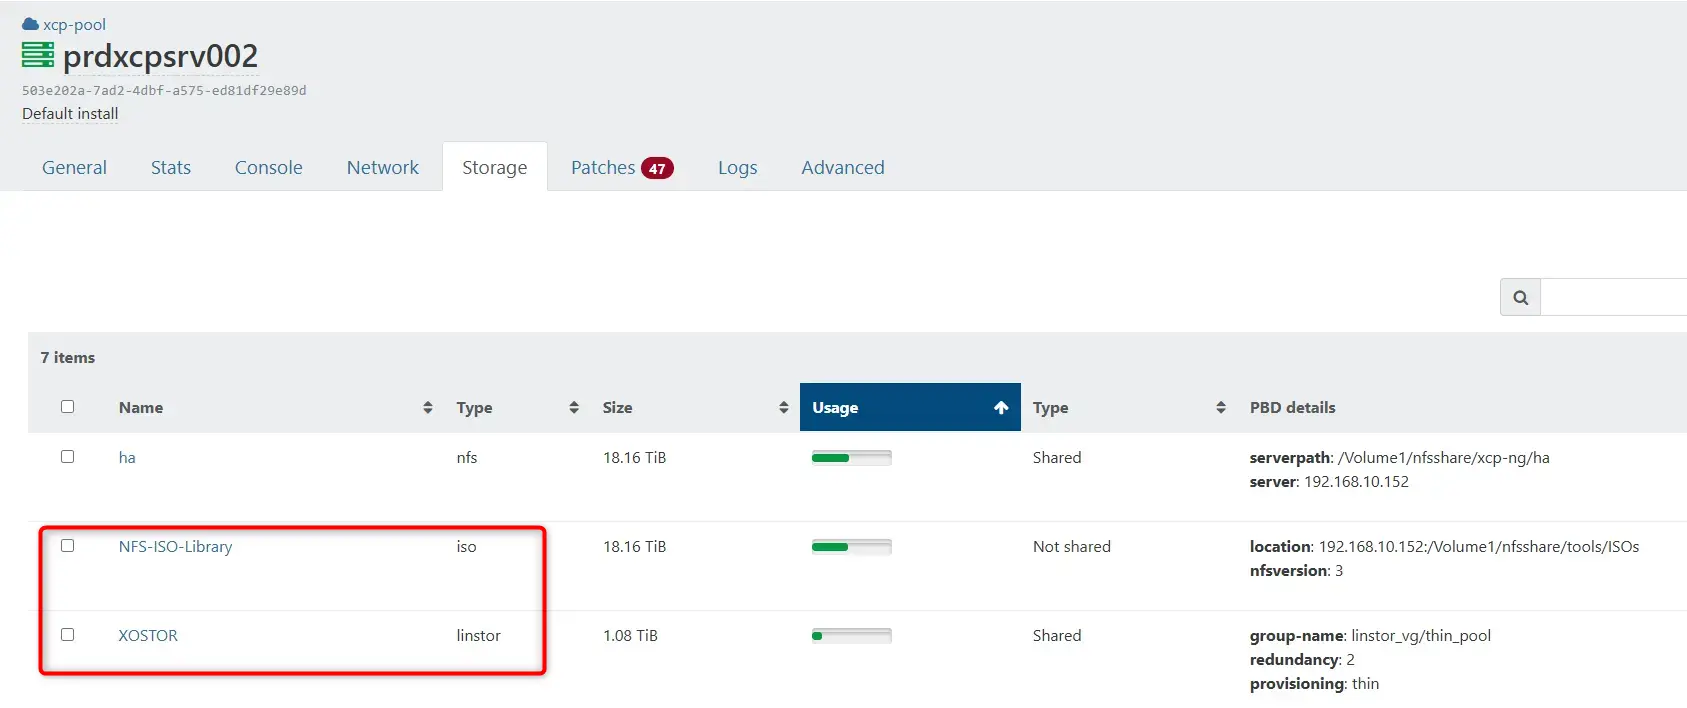1687x708 pixels.
Task: Check the box for XOSTOR
Action: tap(67, 634)
